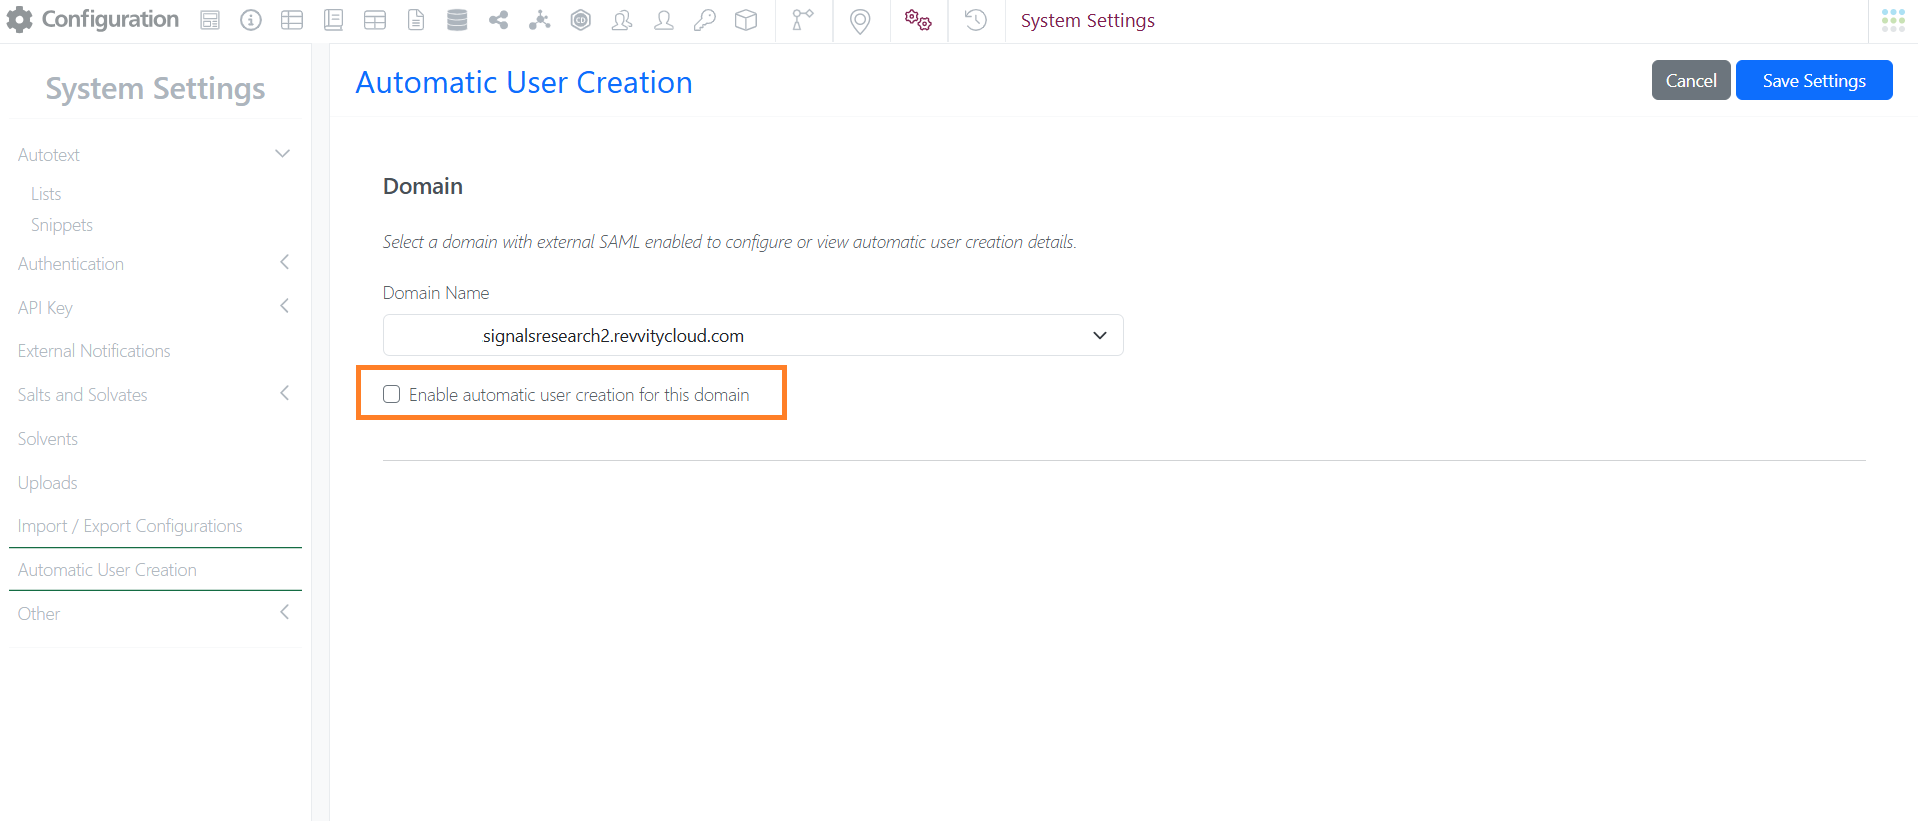Enable automatic user creation for this domain

[x=392, y=395]
